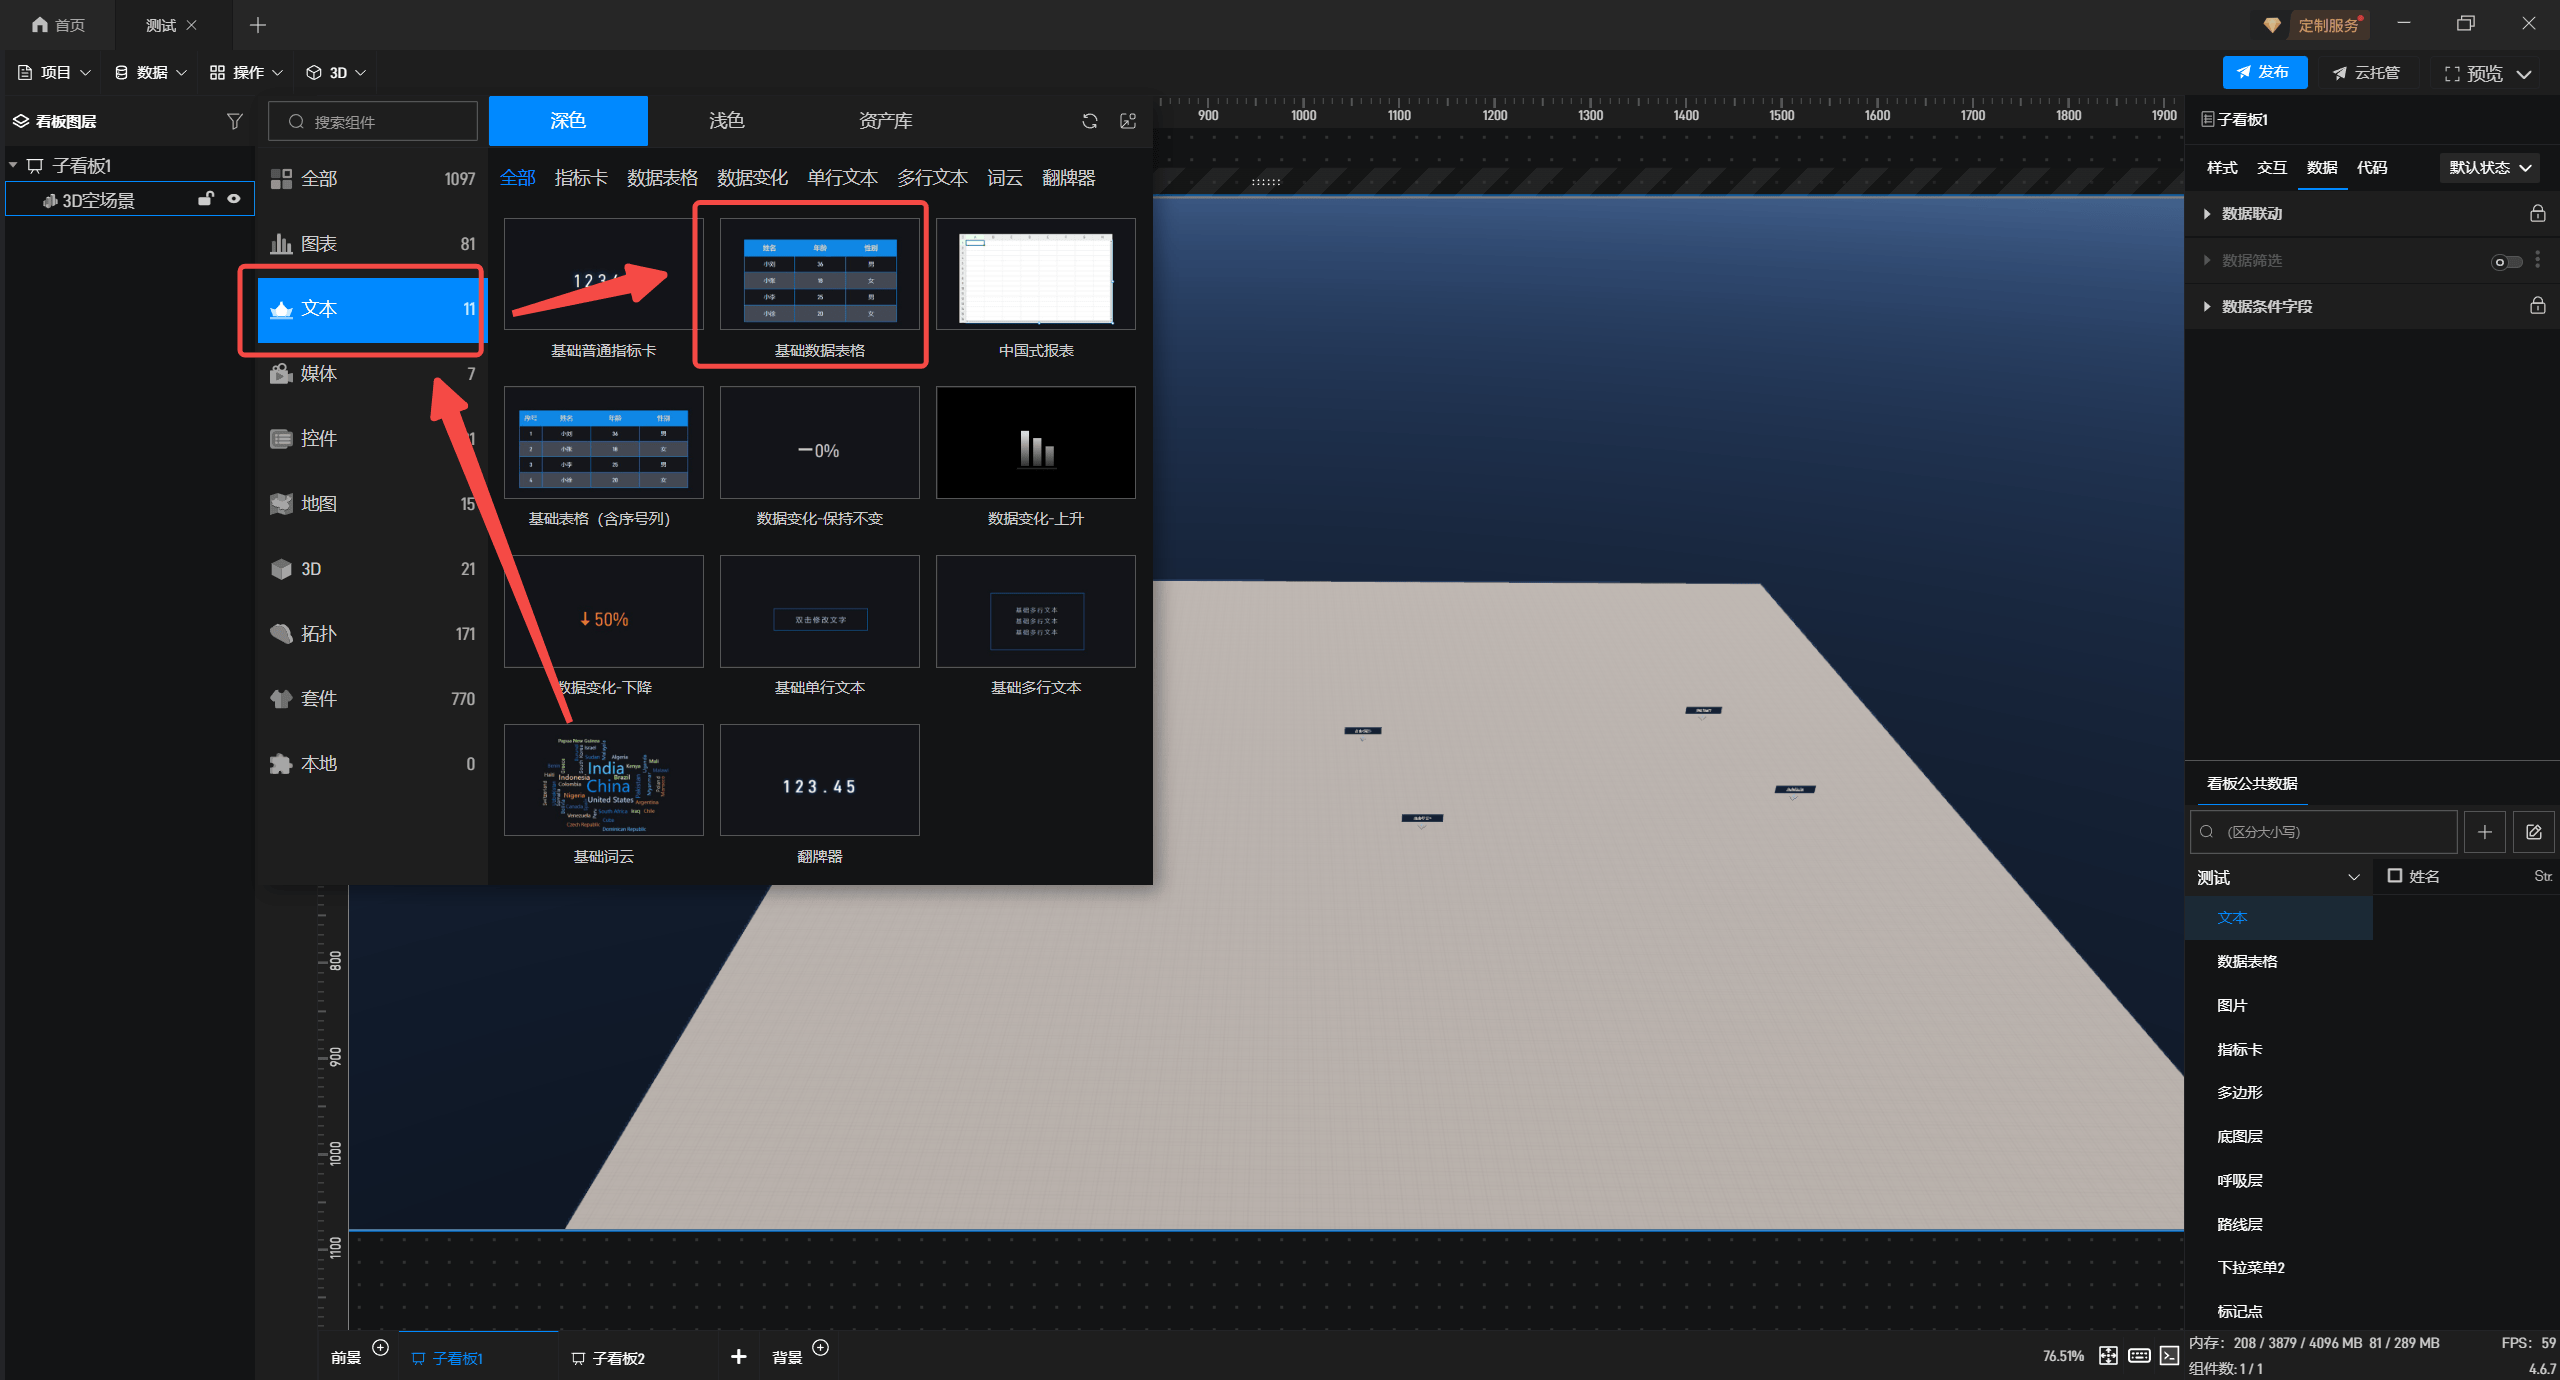2560x1380 pixels.
Task: Click the plus icon to add public data
Action: (x=2485, y=832)
